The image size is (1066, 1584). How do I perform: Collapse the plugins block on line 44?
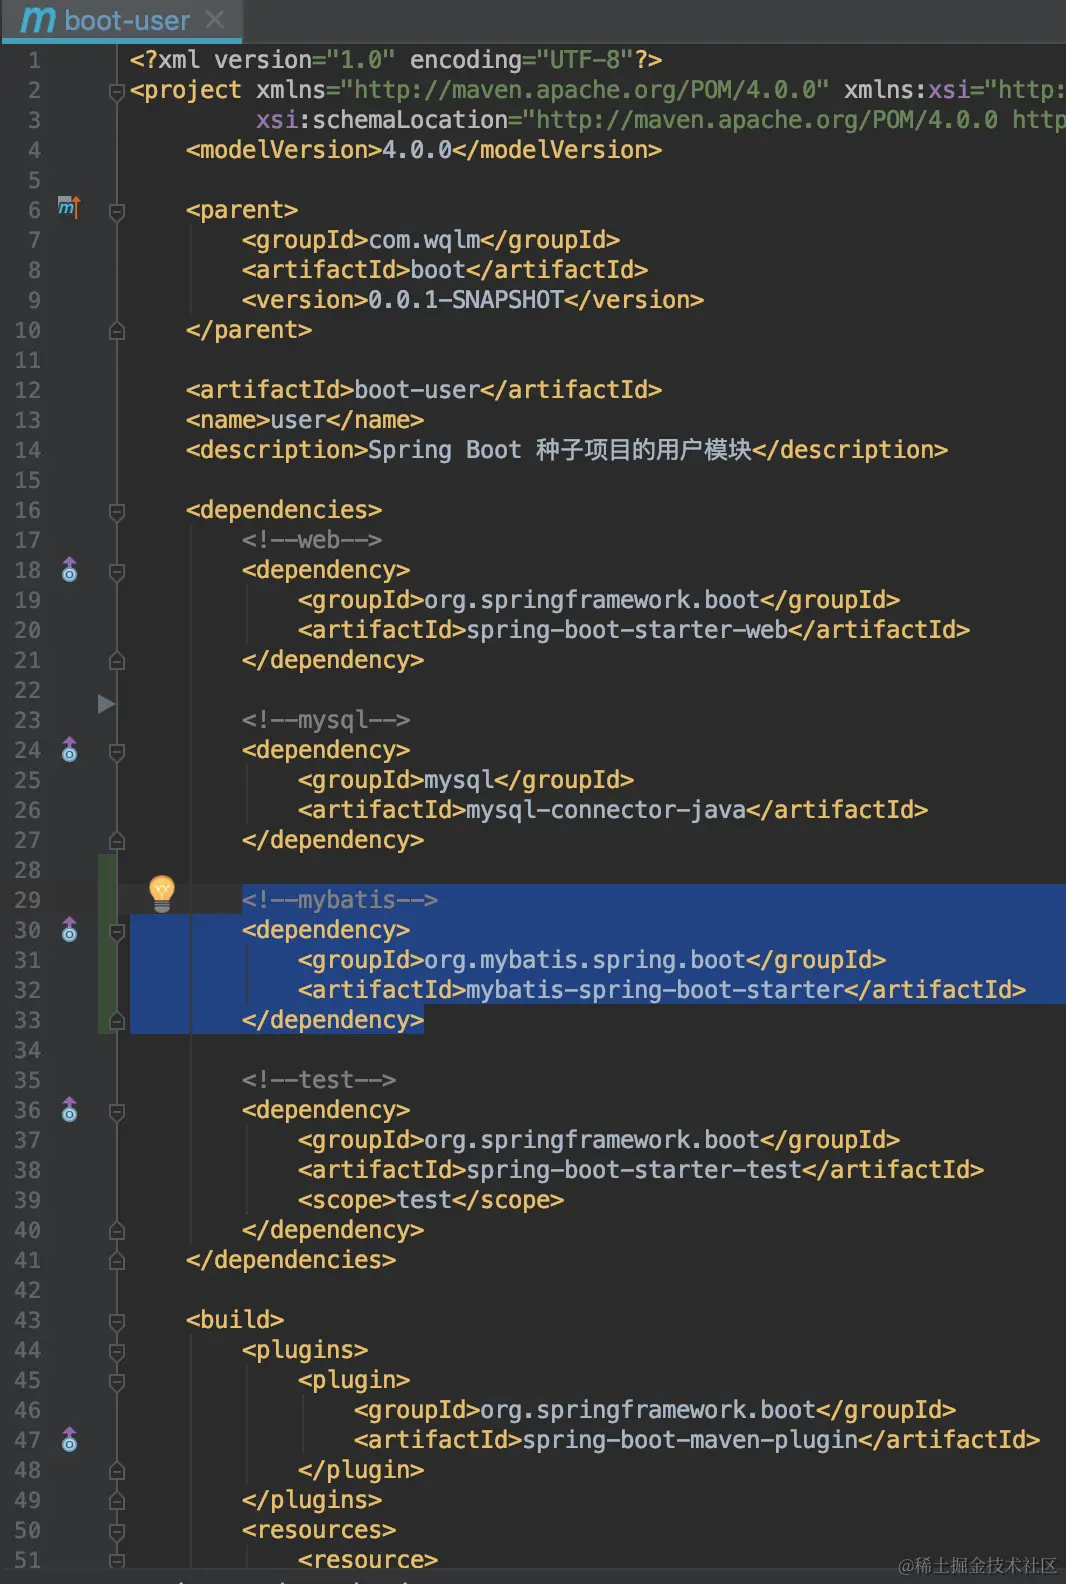(116, 1352)
